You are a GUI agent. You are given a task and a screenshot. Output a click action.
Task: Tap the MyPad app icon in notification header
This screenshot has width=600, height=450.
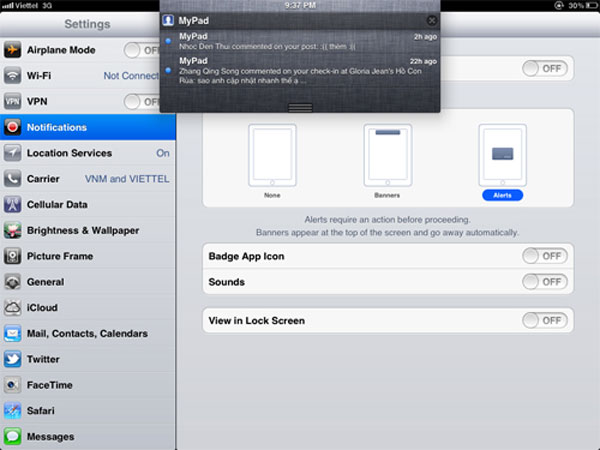[168, 20]
